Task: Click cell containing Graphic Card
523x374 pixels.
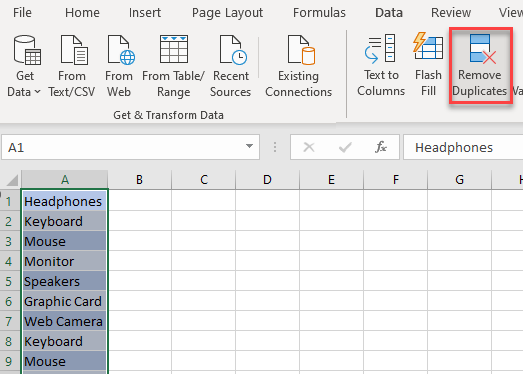Action: [x=65, y=301]
